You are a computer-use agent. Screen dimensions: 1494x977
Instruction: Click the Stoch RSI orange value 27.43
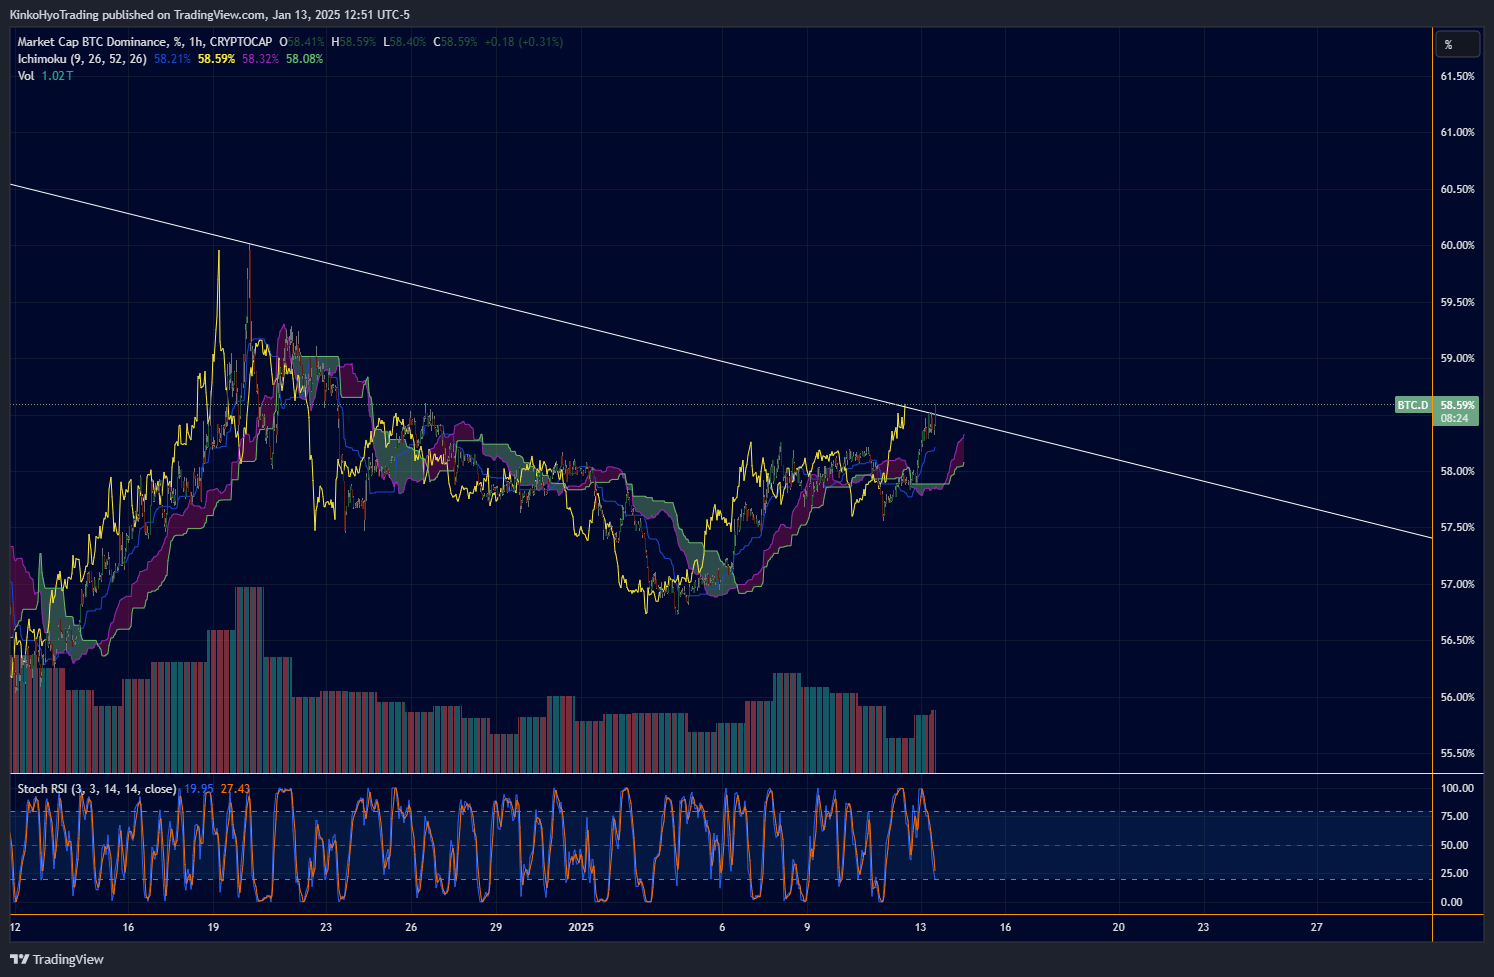pyautogui.click(x=236, y=789)
